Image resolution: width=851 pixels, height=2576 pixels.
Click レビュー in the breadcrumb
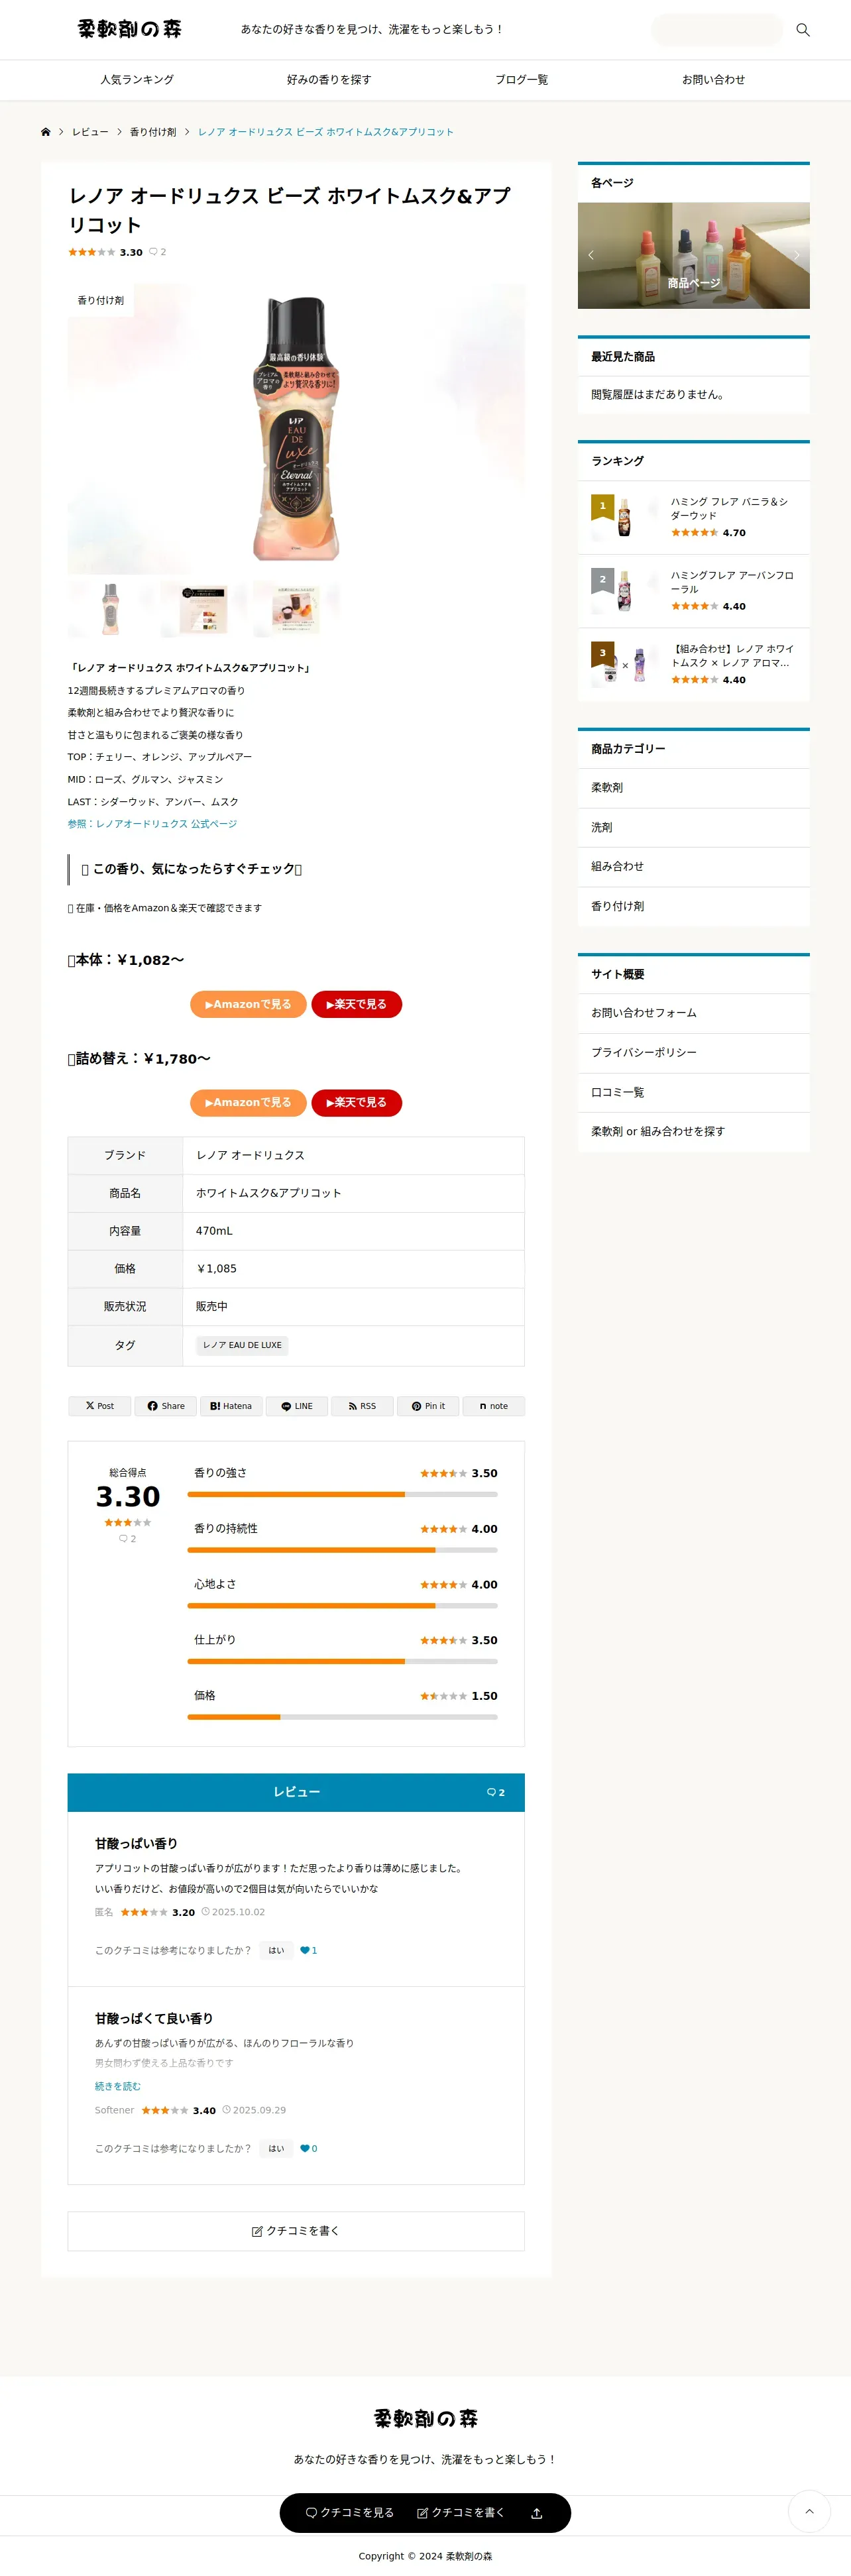pyautogui.click(x=90, y=132)
